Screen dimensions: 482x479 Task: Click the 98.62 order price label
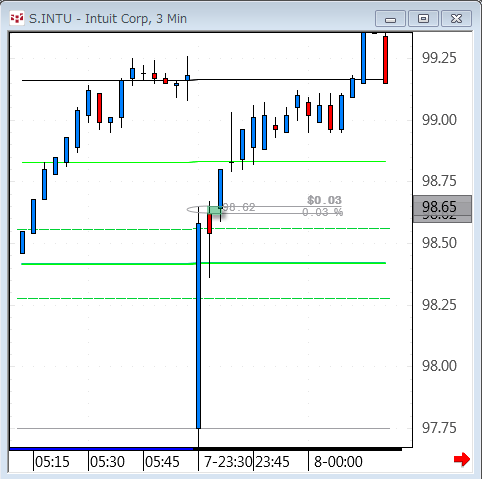point(239,207)
